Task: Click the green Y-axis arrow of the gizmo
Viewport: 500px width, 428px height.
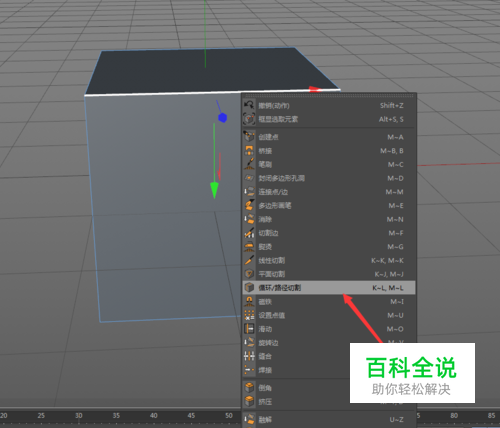Action: pyautogui.click(x=214, y=190)
